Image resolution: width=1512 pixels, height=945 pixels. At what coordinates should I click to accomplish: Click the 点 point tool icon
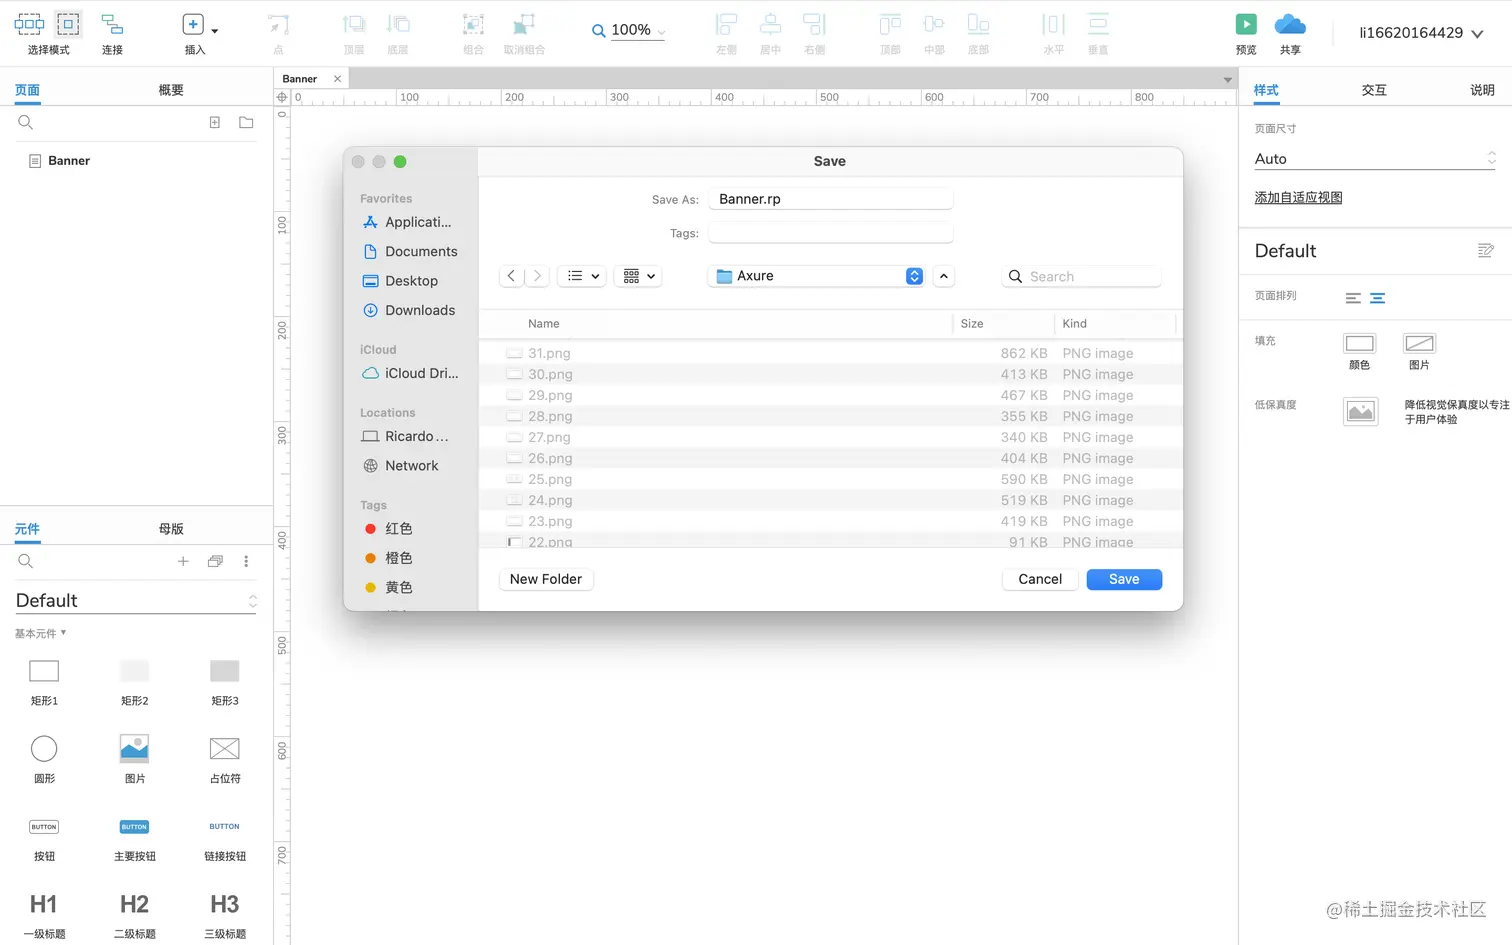pos(278,25)
